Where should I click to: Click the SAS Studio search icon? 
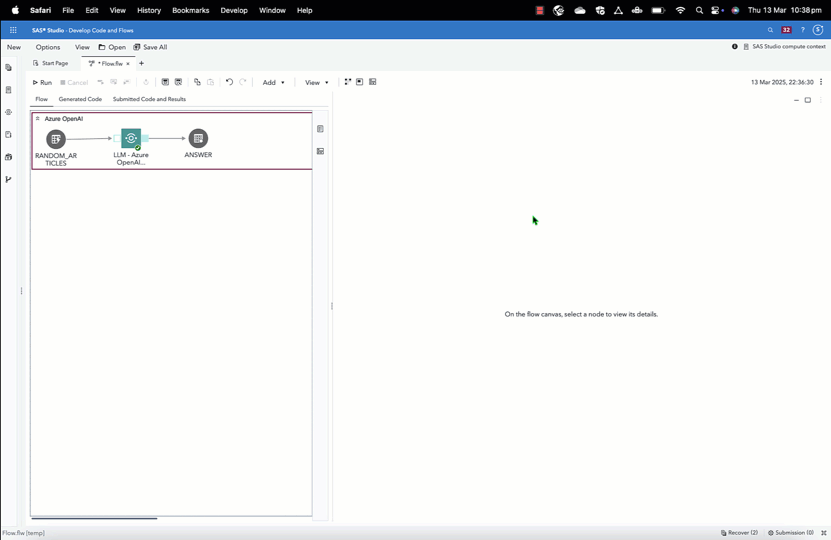point(771,30)
